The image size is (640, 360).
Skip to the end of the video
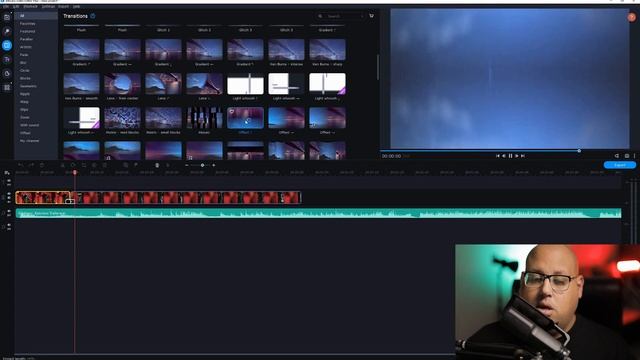[x=523, y=156]
